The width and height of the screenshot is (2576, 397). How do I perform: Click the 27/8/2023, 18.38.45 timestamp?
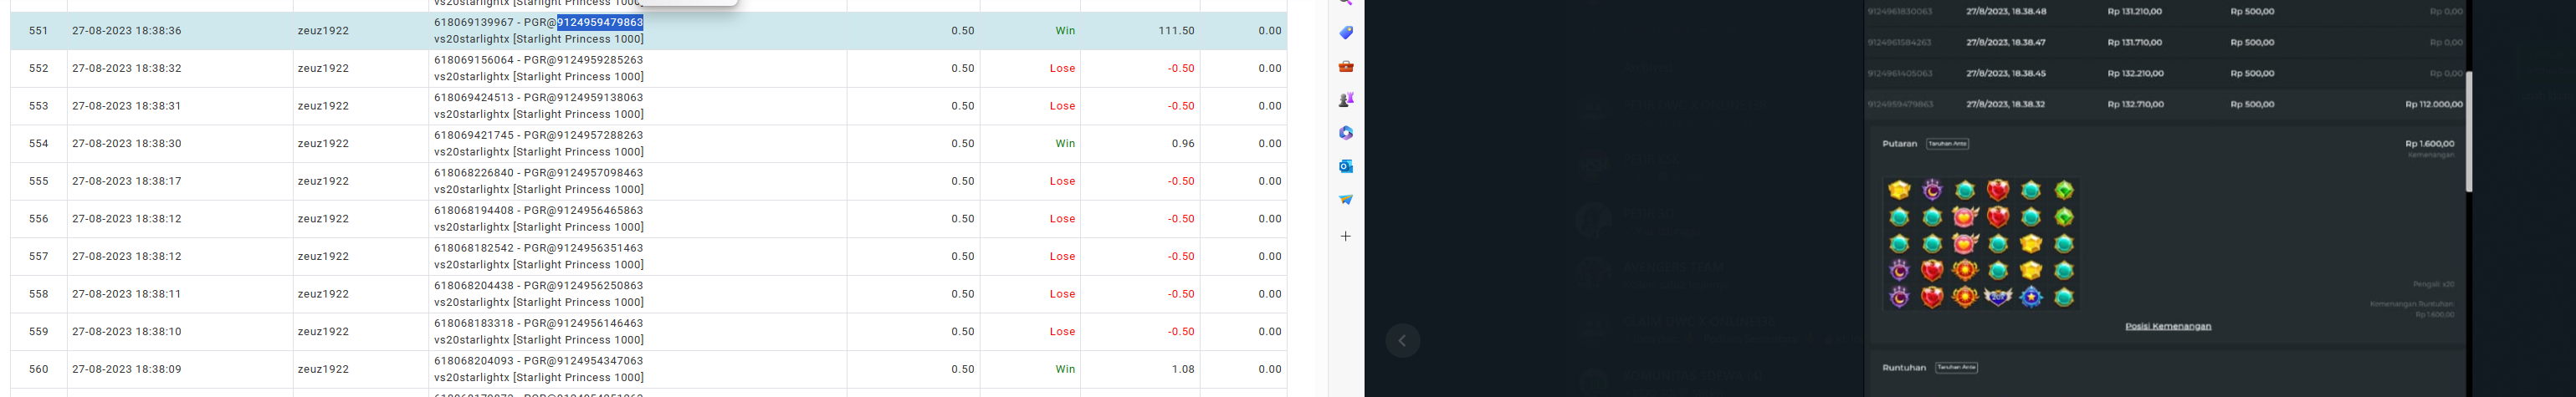2006,73
